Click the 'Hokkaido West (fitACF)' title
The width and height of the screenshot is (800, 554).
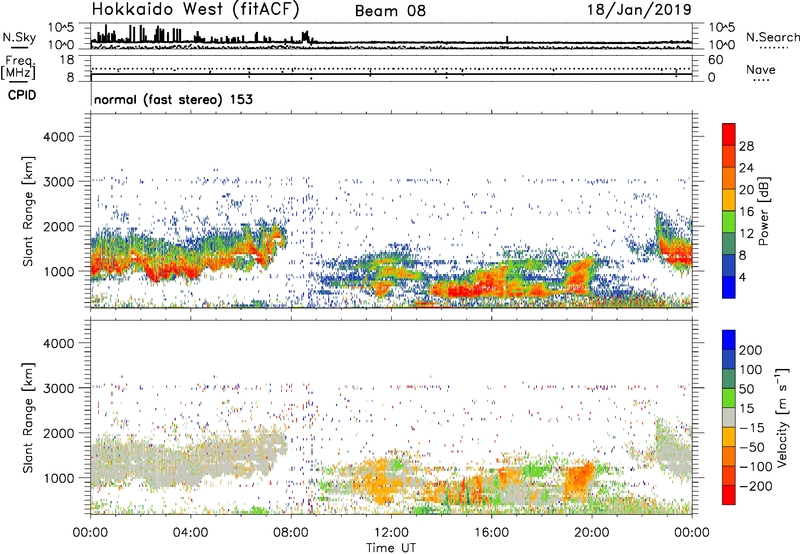[195, 9]
